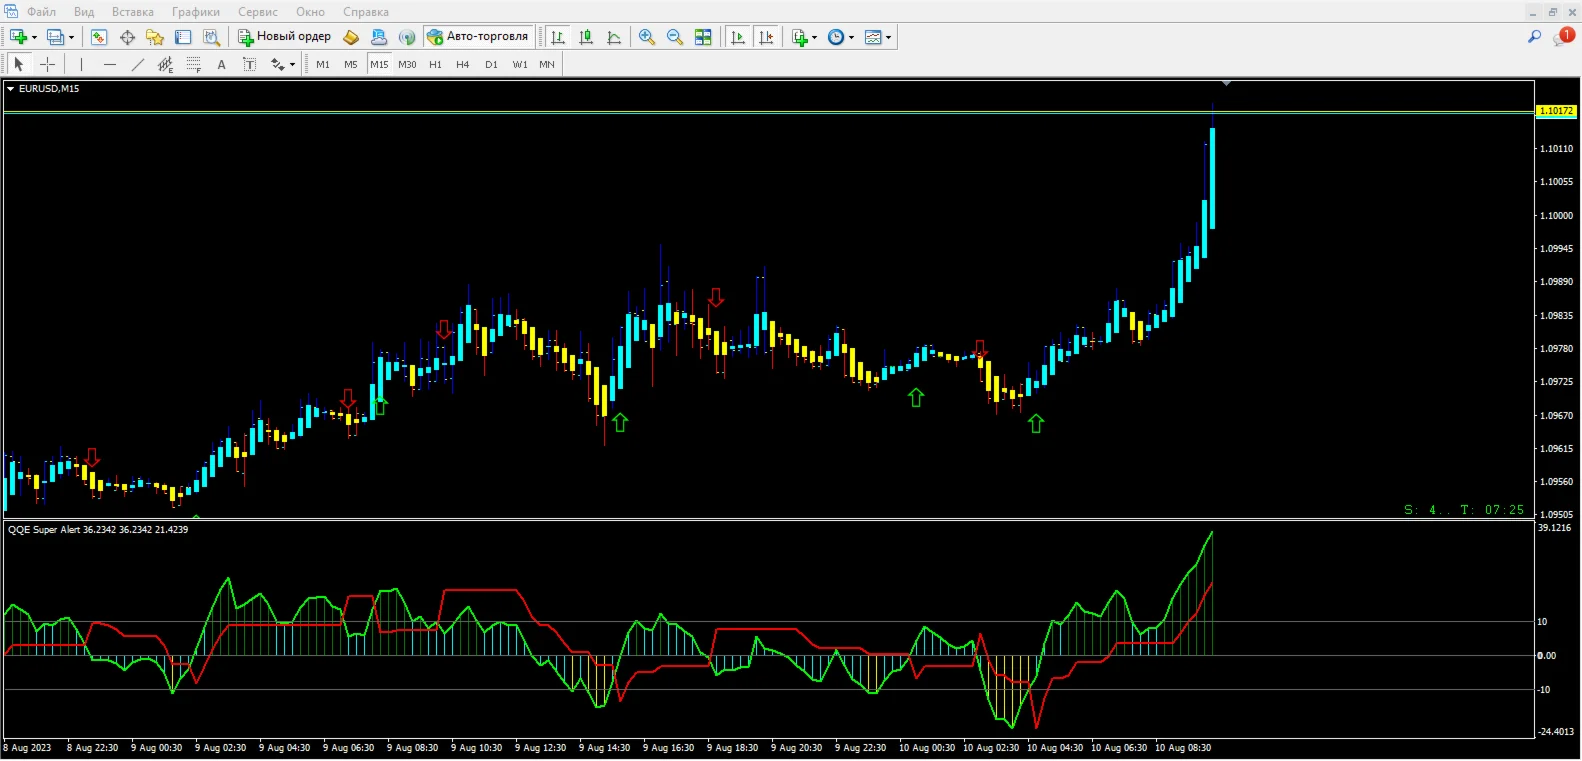Click the notification icon with red badge

pos(1563,36)
